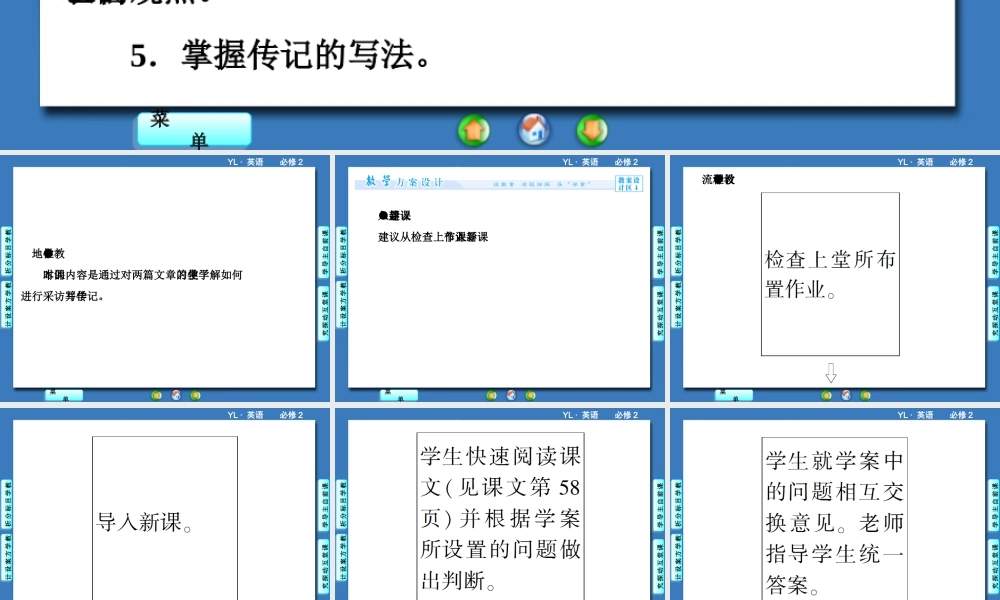Click the green up arrow on the main slide

[474, 131]
